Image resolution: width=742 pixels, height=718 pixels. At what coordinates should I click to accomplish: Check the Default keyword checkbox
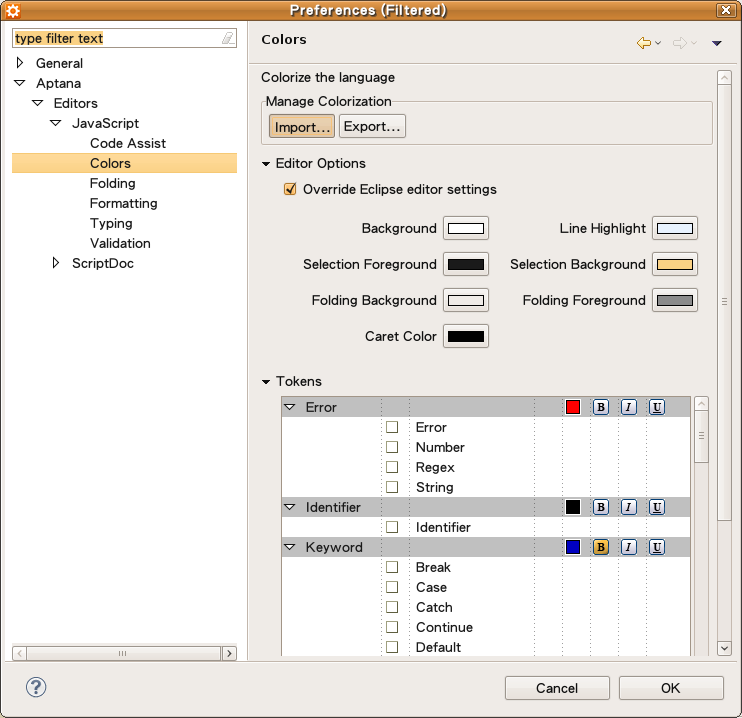tap(392, 647)
